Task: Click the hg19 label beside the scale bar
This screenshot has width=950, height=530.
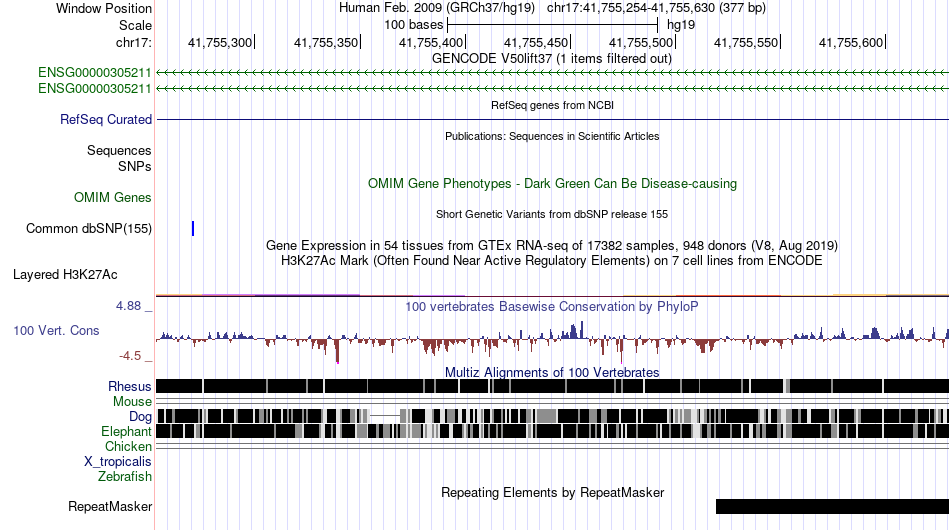Action: point(681,25)
